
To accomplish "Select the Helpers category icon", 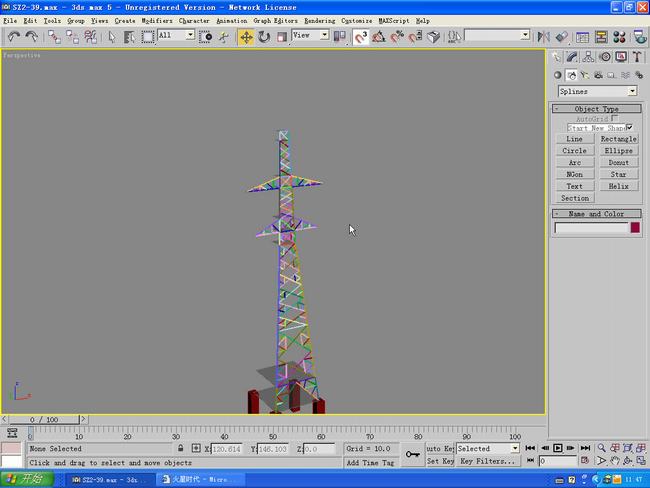I will [611, 75].
